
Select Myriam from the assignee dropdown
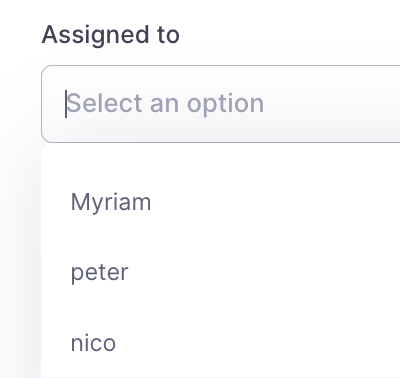point(221,202)
